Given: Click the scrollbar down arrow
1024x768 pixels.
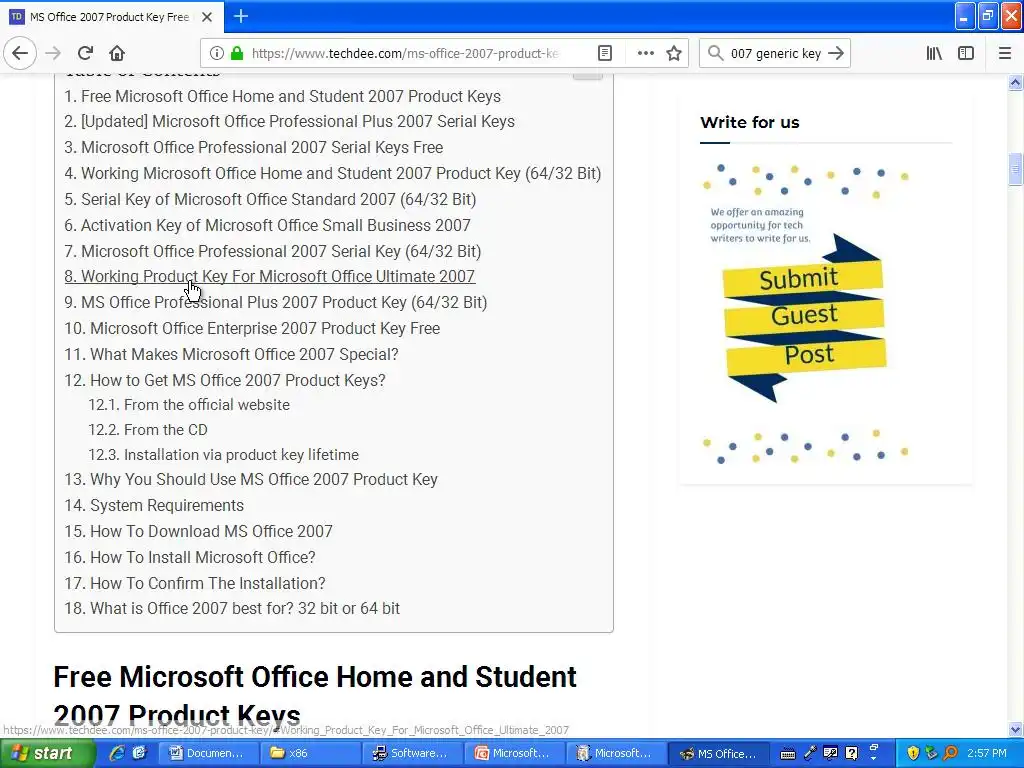Looking at the screenshot, I should coord(1015,729).
